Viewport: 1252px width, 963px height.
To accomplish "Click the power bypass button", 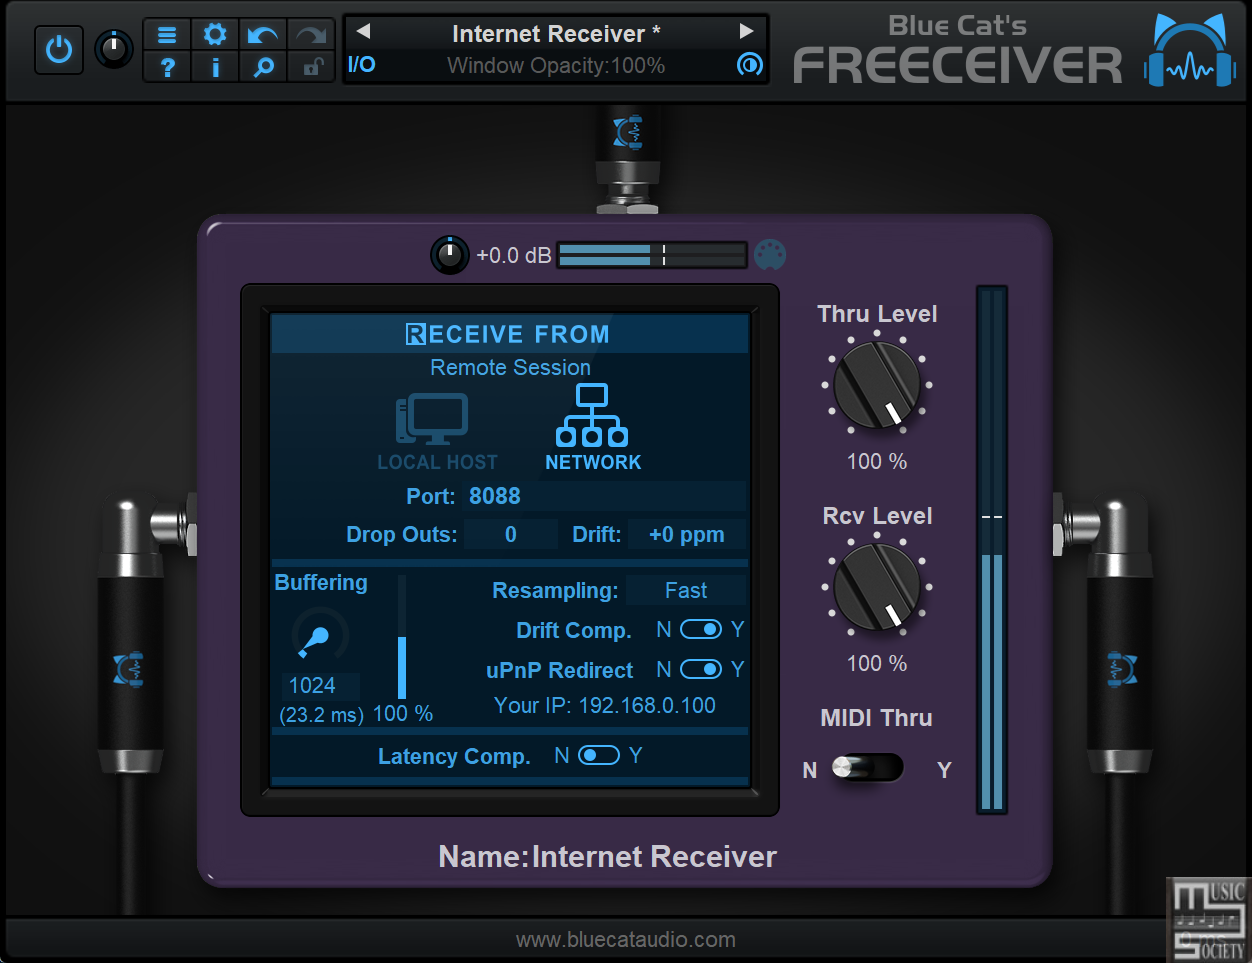I will tap(59, 49).
